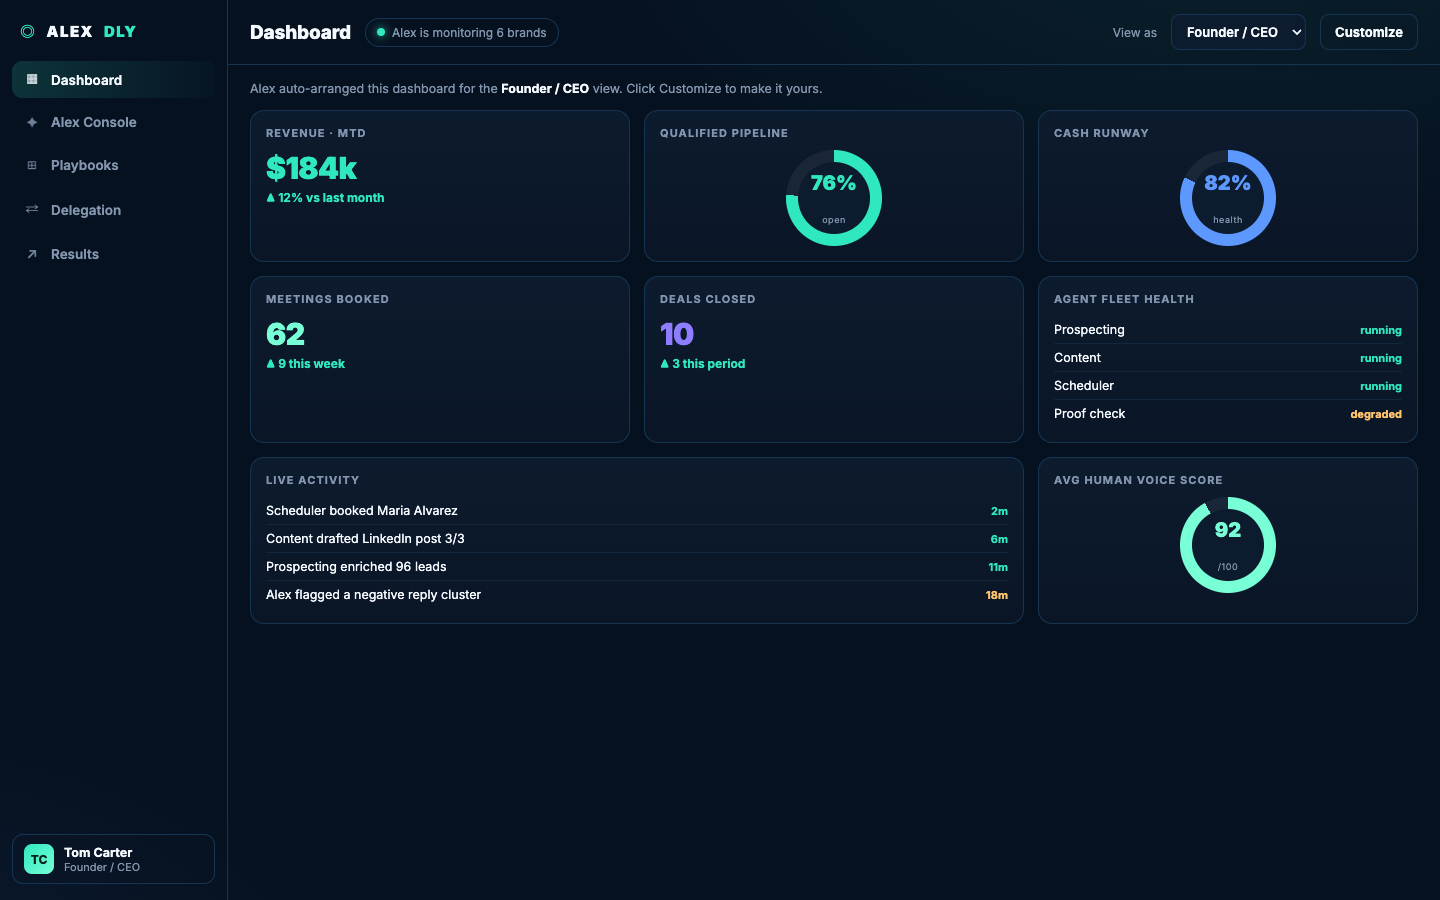Click the 11m timestamp in Live Activity
Viewport: 1440px width, 900px height.
point(998,567)
